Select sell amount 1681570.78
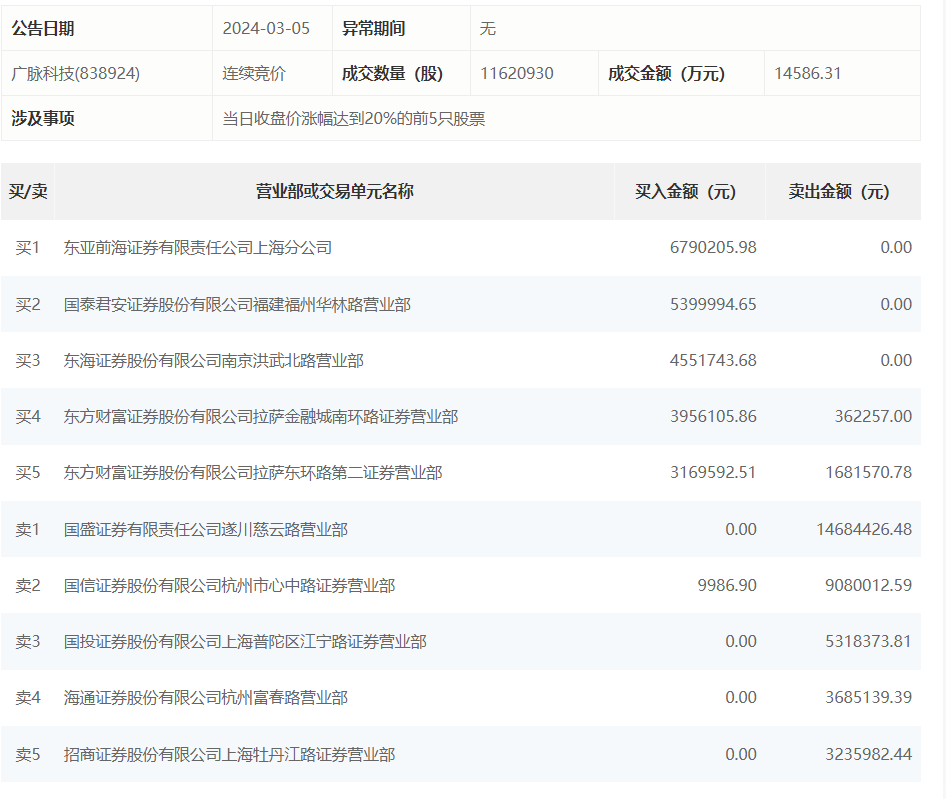The width and height of the screenshot is (946, 799). [869, 473]
